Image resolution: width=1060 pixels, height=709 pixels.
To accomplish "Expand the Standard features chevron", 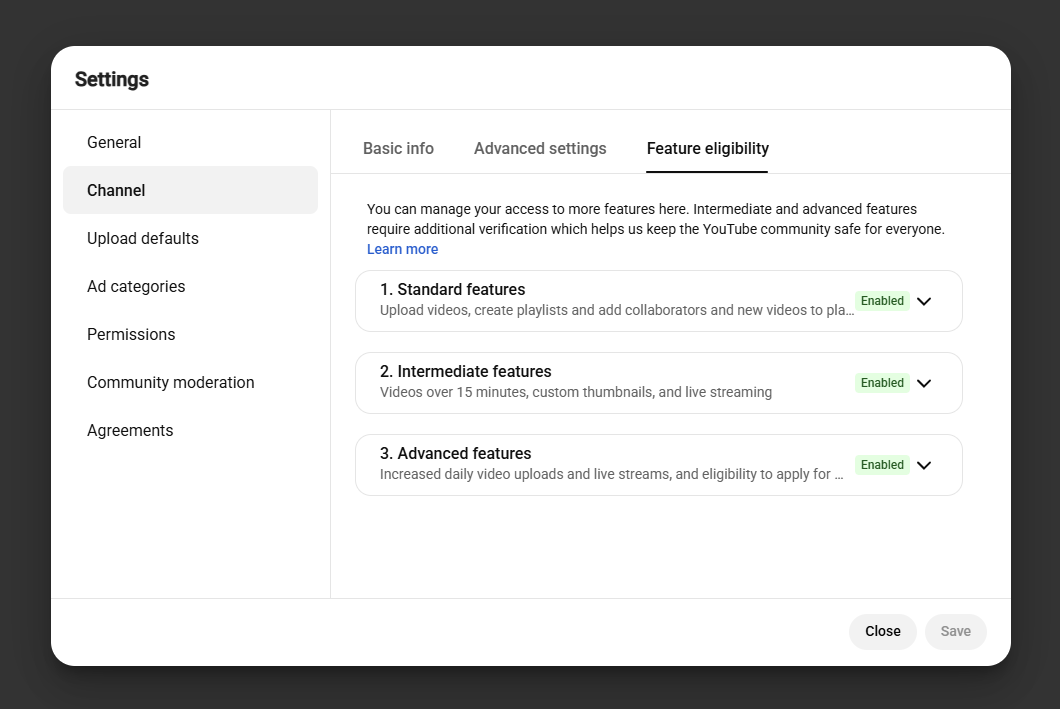I will [x=923, y=301].
